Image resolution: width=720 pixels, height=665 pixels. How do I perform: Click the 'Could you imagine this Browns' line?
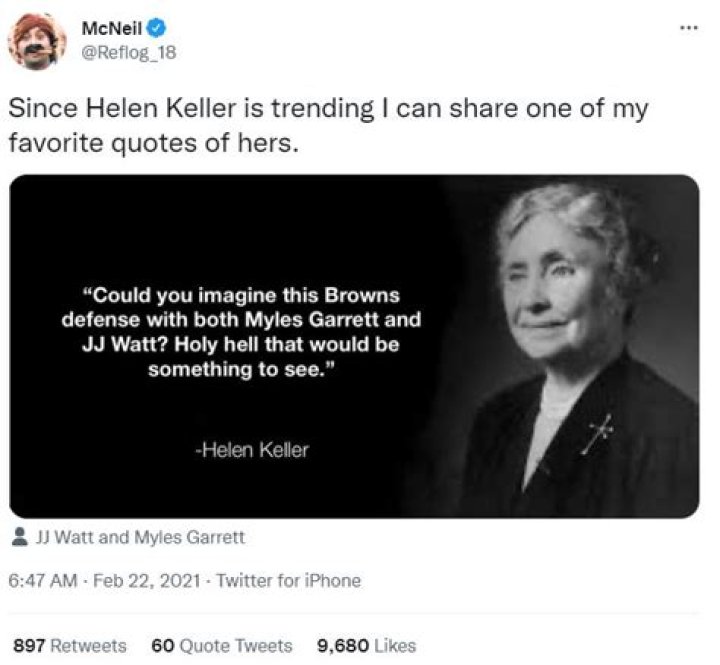tap(241, 296)
